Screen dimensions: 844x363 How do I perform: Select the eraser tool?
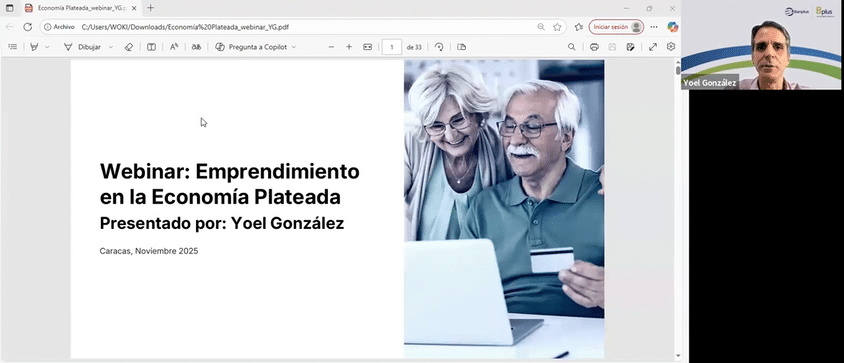coord(129,47)
